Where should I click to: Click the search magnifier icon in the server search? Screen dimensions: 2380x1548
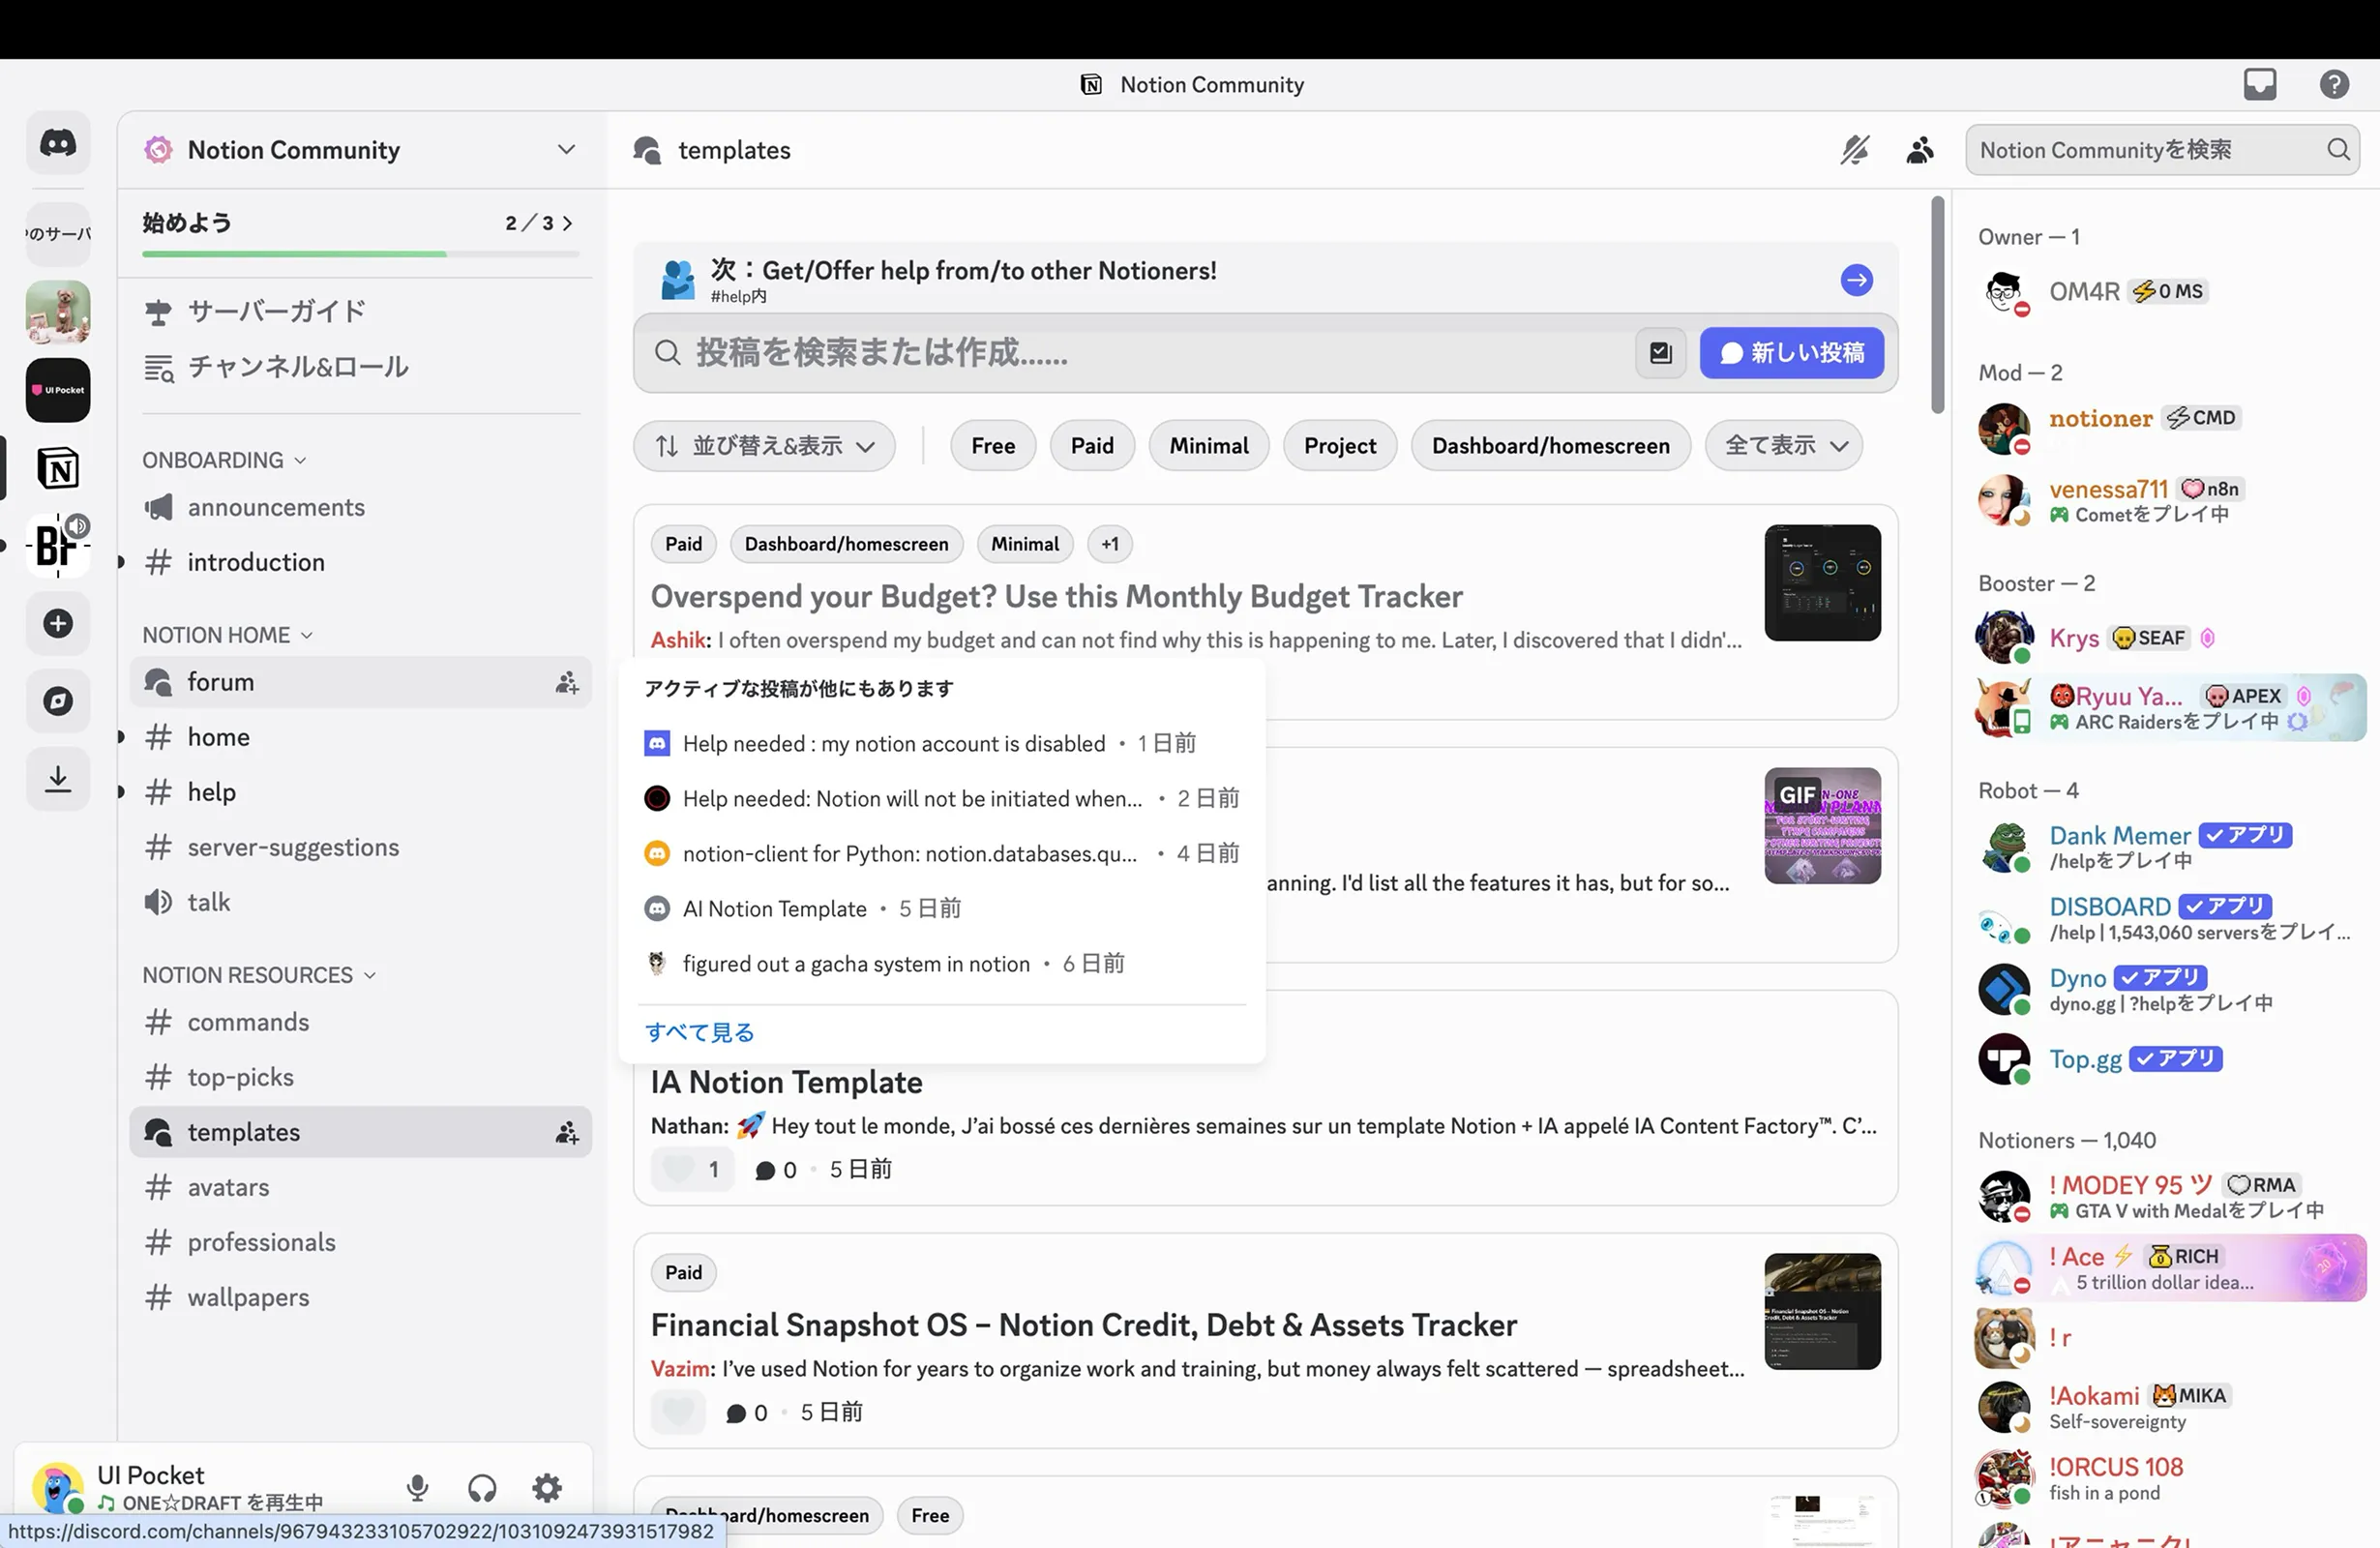click(2338, 150)
